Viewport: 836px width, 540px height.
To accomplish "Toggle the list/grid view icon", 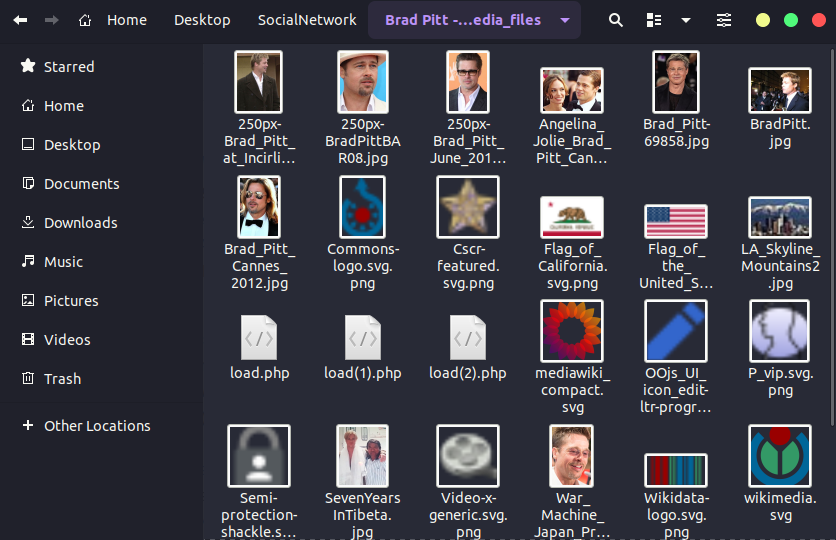I will click(x=654, y=20).
